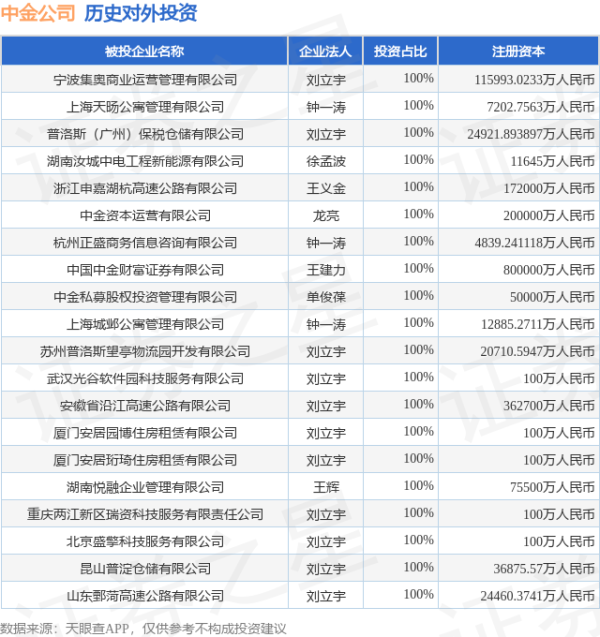Click 北京盛擎科技服务有限公司 cell
Image resolution: width=600 pixels, height=637 pixels.
pos(145,542)
